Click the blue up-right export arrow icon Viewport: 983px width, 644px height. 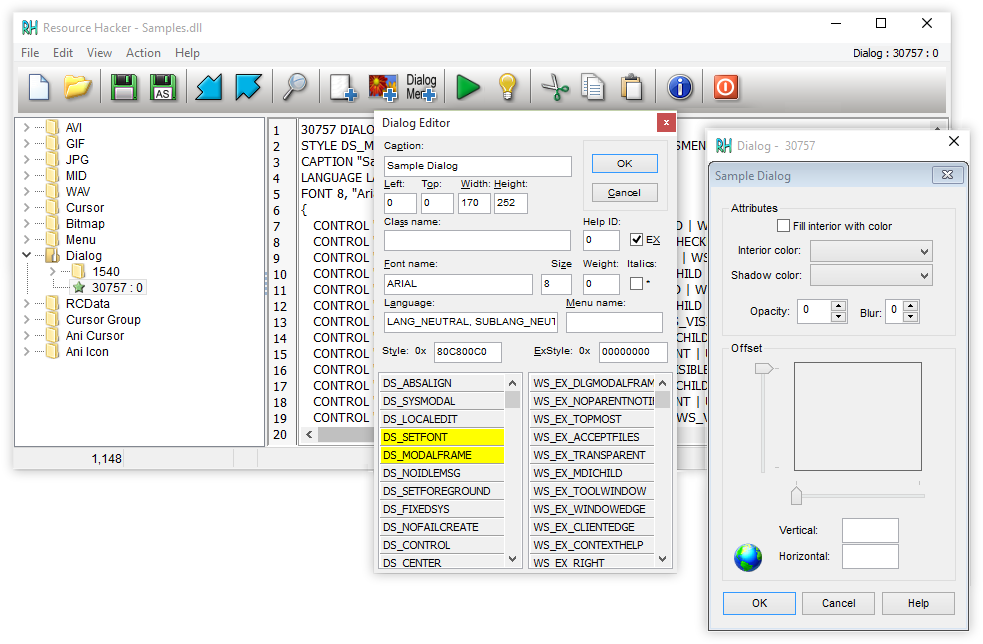pyautogui.click(x=248, y=87)
